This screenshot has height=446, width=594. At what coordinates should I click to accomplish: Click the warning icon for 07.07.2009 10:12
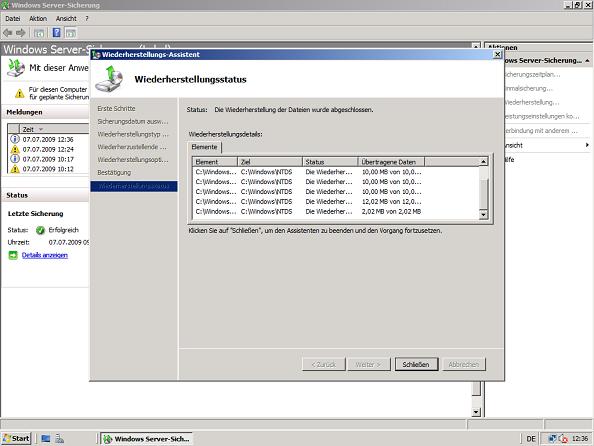click(x=15, y=169)
